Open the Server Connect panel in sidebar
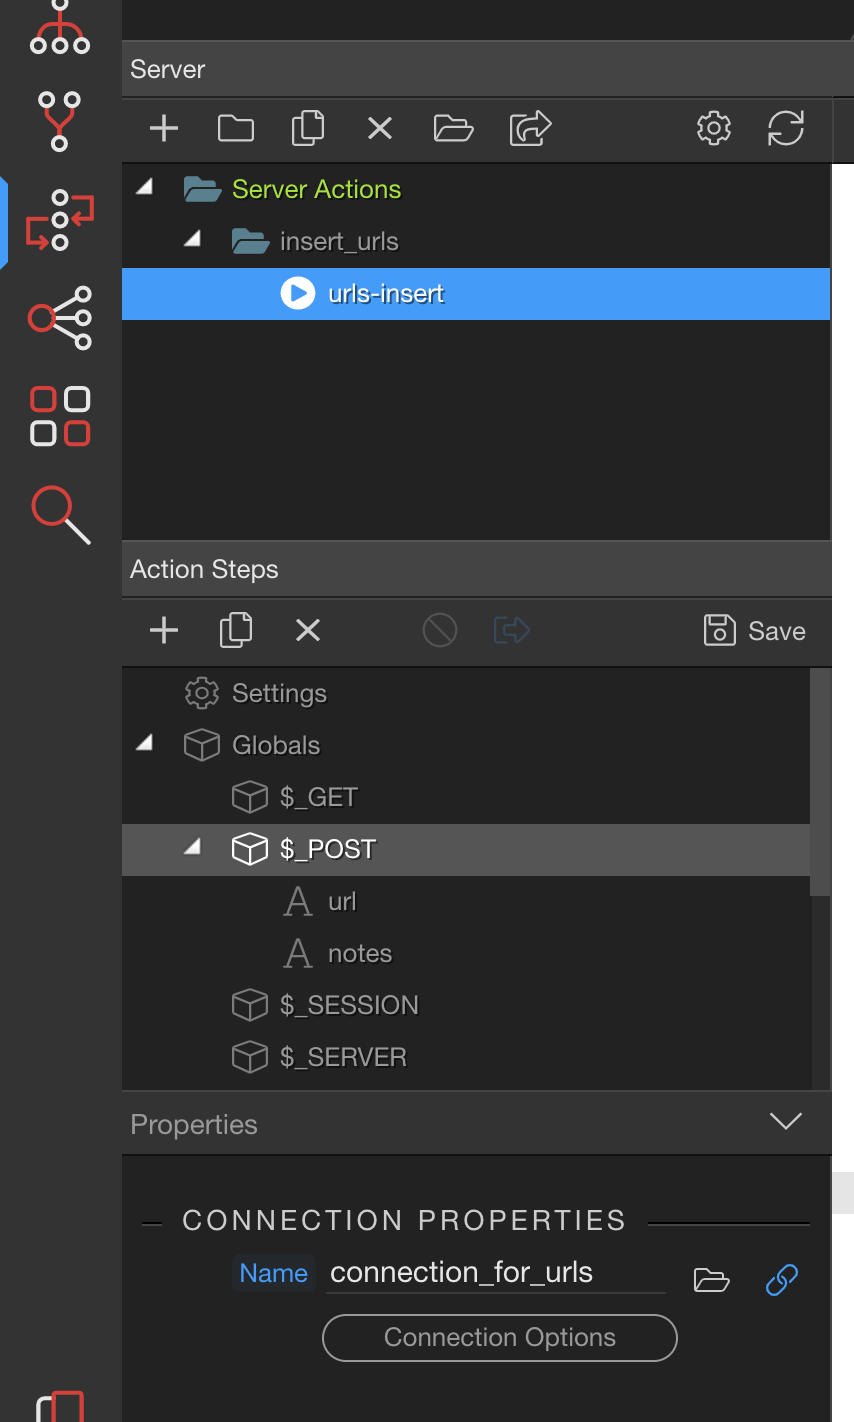Image resolution: width=854 pixels, height=1422 pixels. 60,219
